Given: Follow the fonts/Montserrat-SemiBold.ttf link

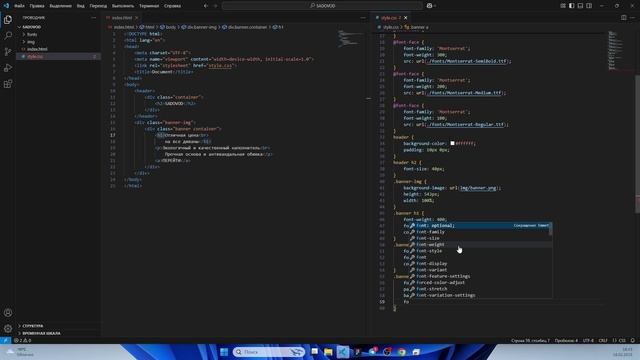Looking at the screenshot, I should 466,61.
